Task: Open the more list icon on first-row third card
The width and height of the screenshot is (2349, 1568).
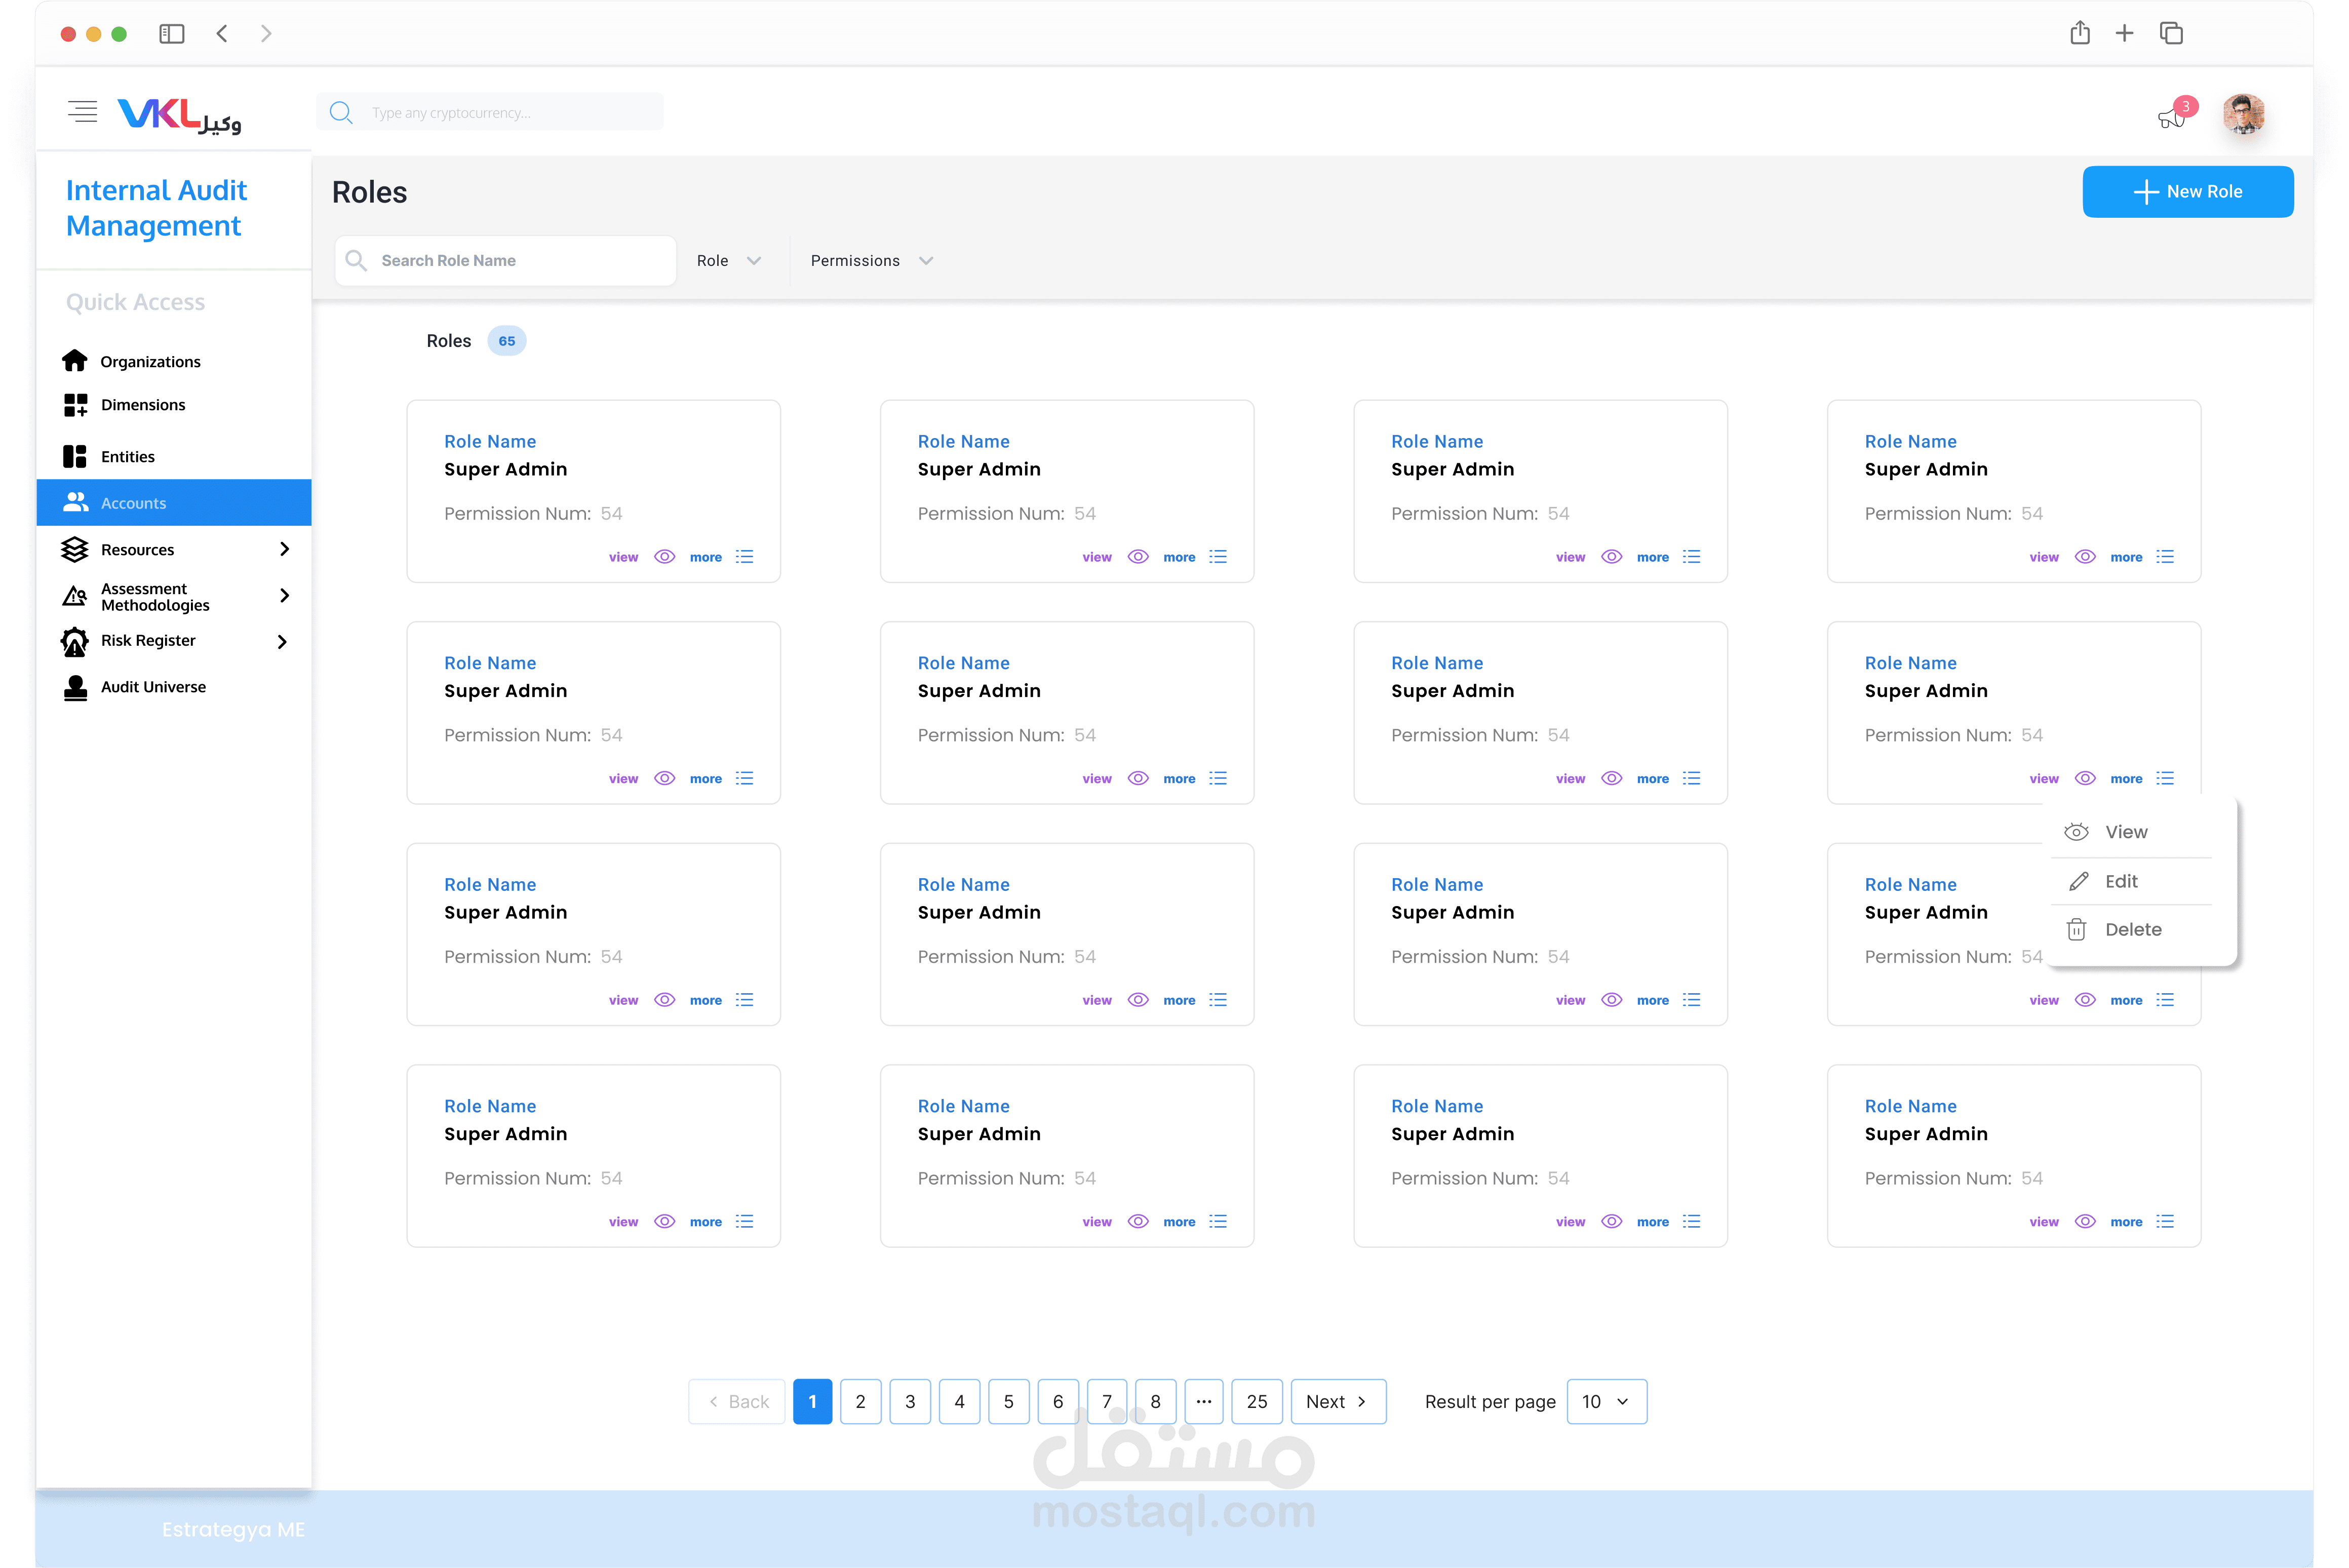Action: (1691, 557)
